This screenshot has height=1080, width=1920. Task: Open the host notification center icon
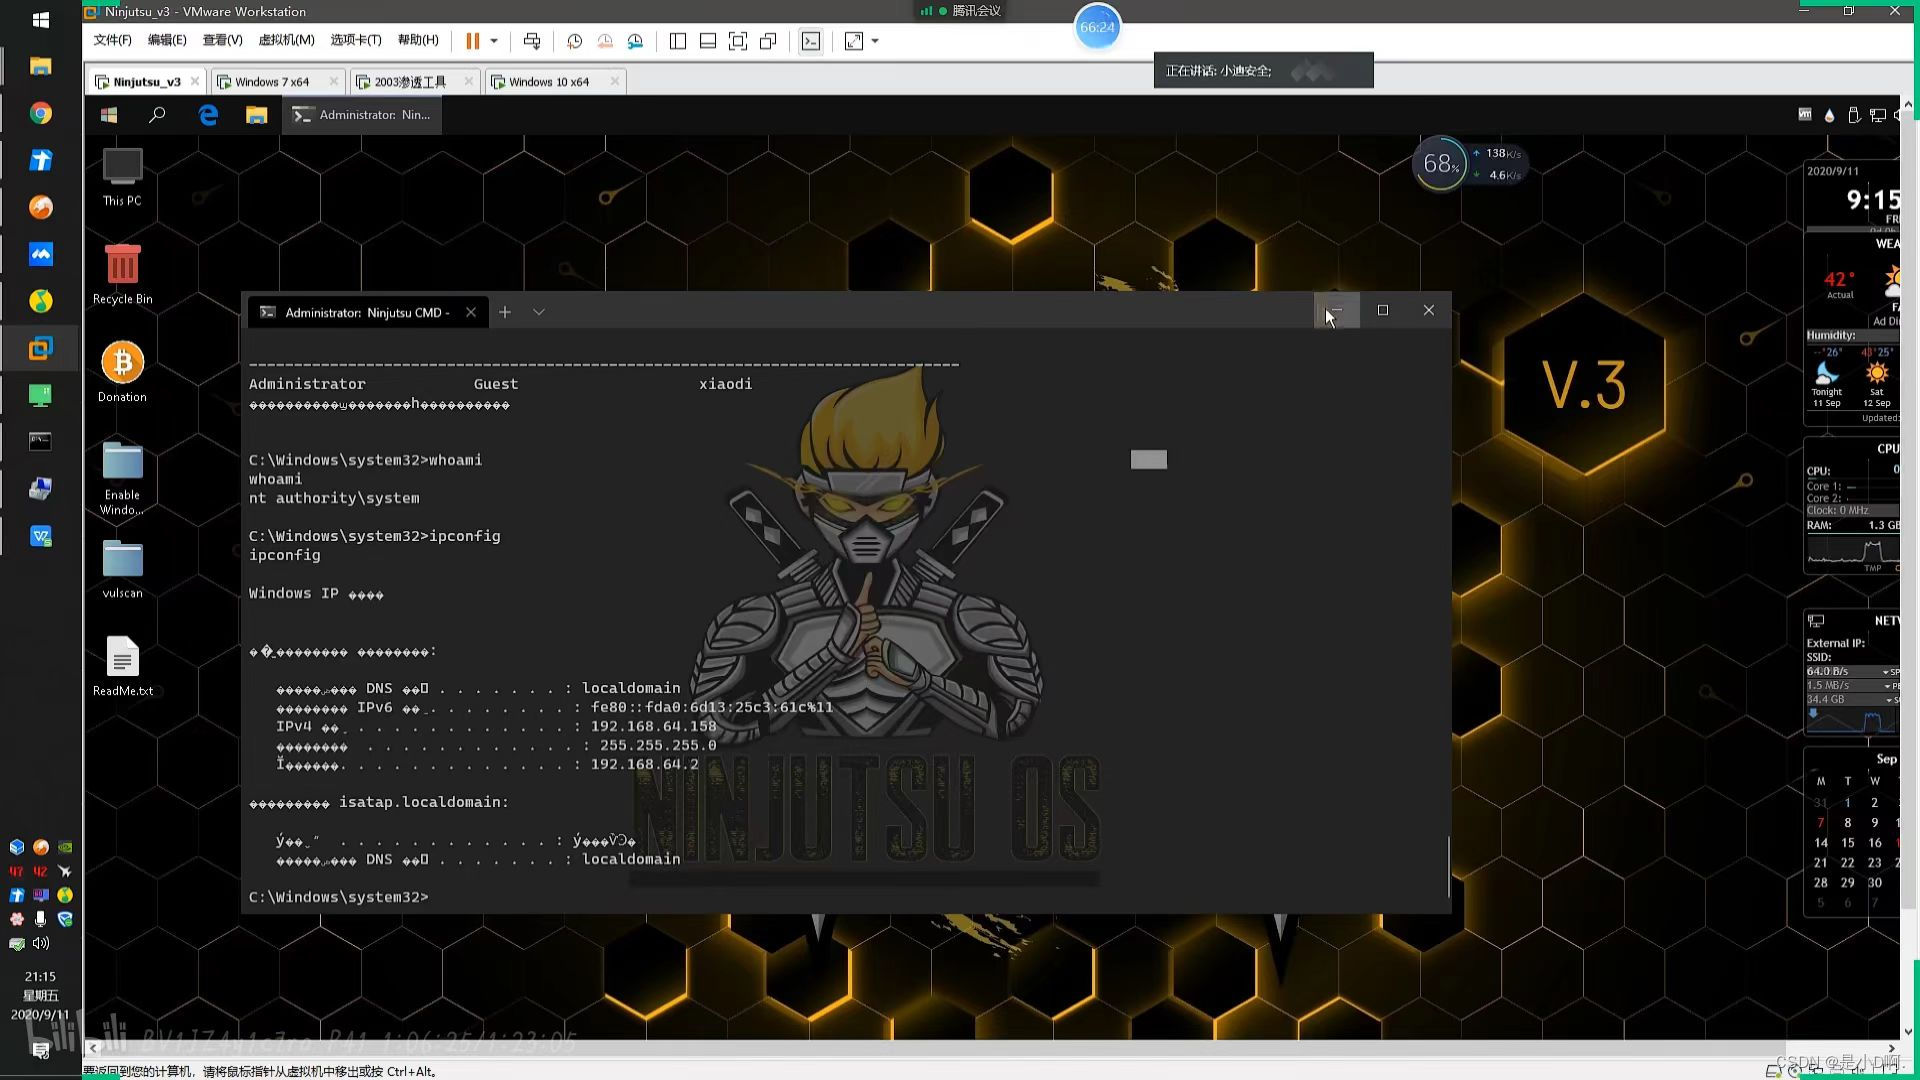tap(40, 1050)
